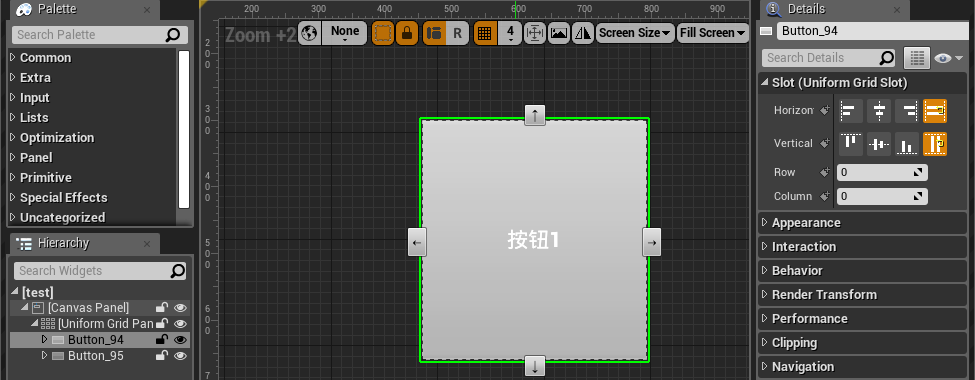Set vertical alignment to center

coord(879,144)
